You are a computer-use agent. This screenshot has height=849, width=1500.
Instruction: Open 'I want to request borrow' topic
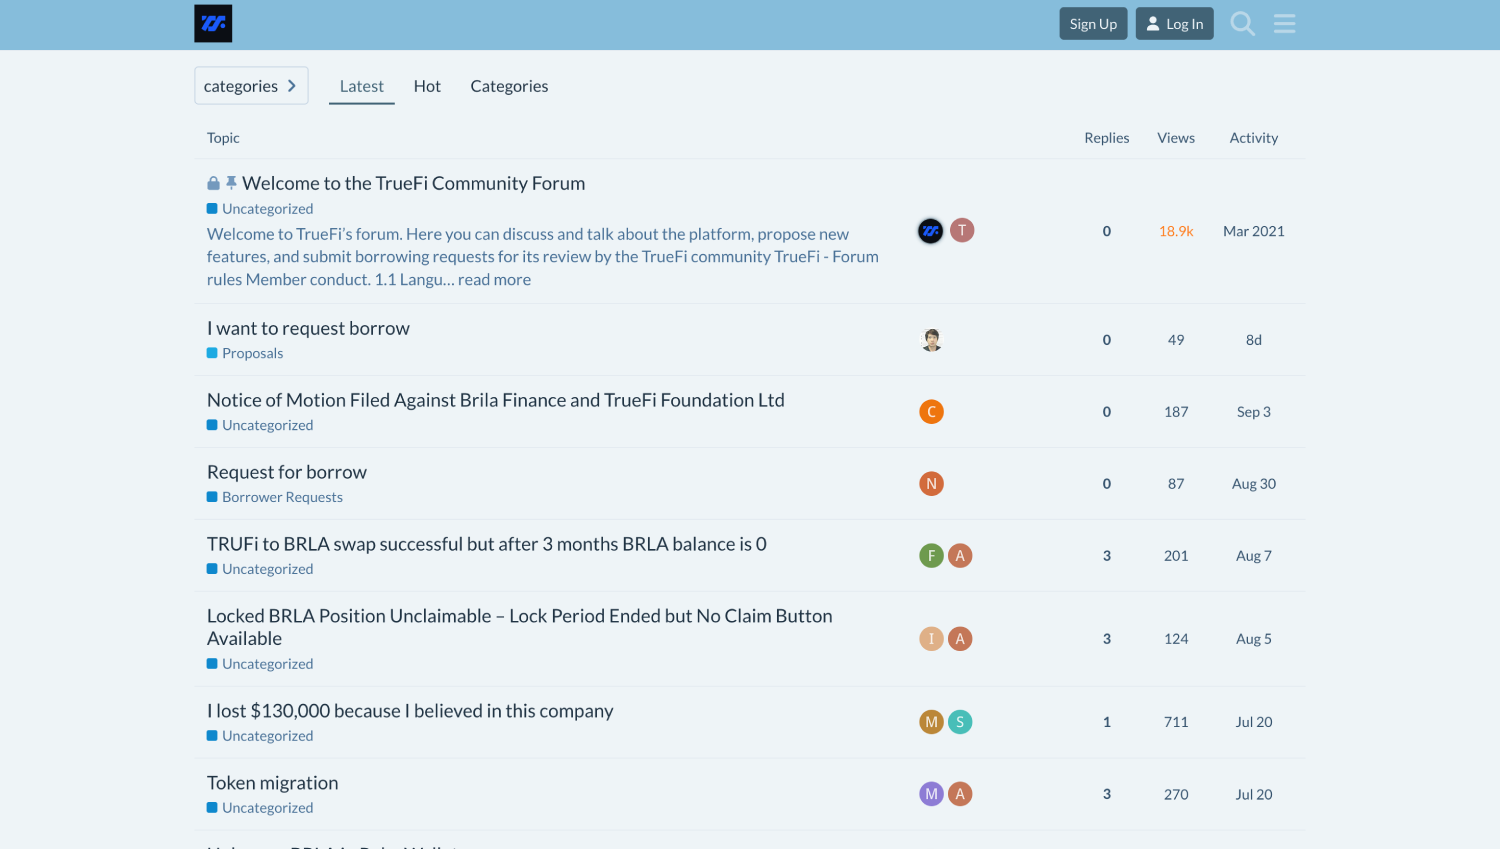point(308,328)
